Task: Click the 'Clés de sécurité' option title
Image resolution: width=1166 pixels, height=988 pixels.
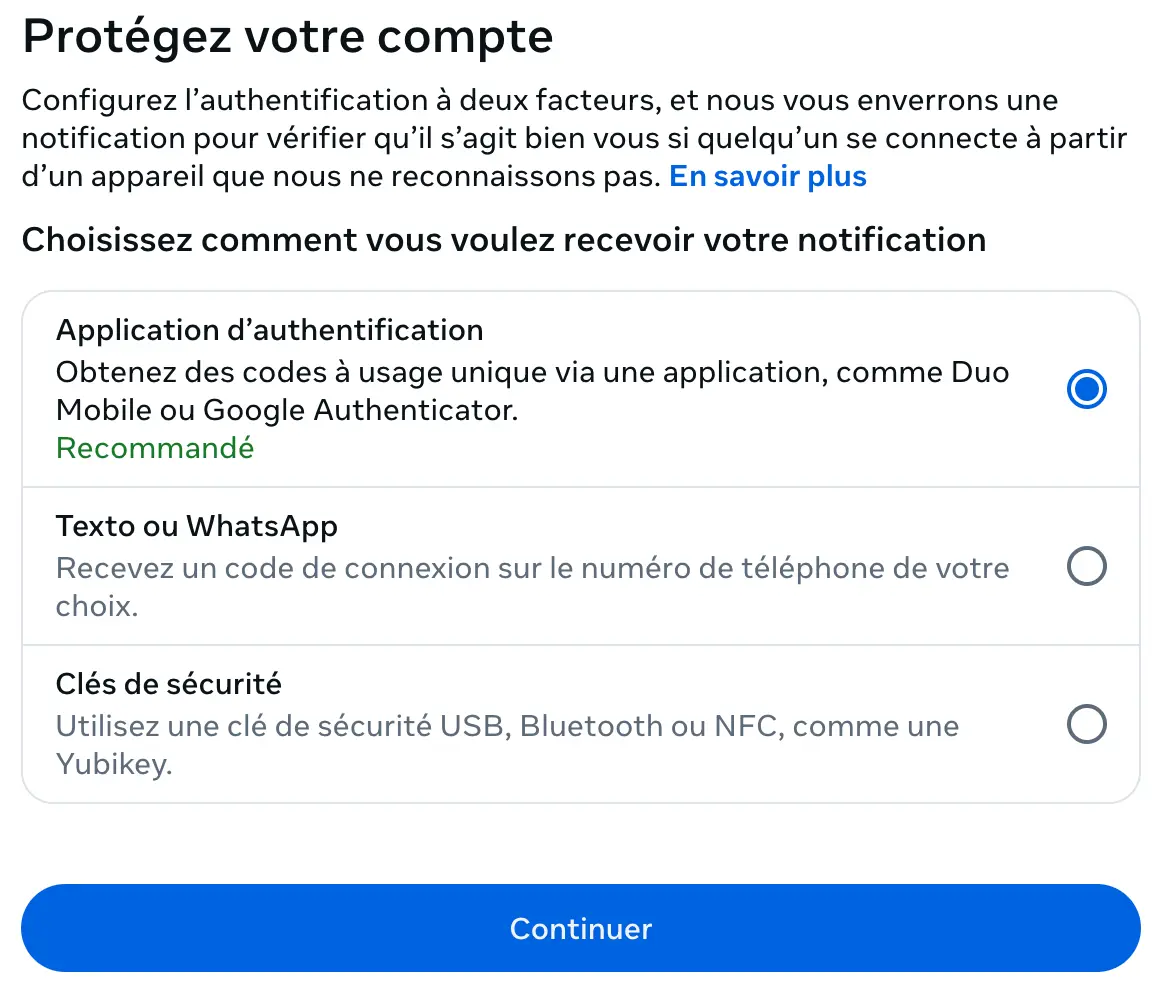Action: point(168,684)
